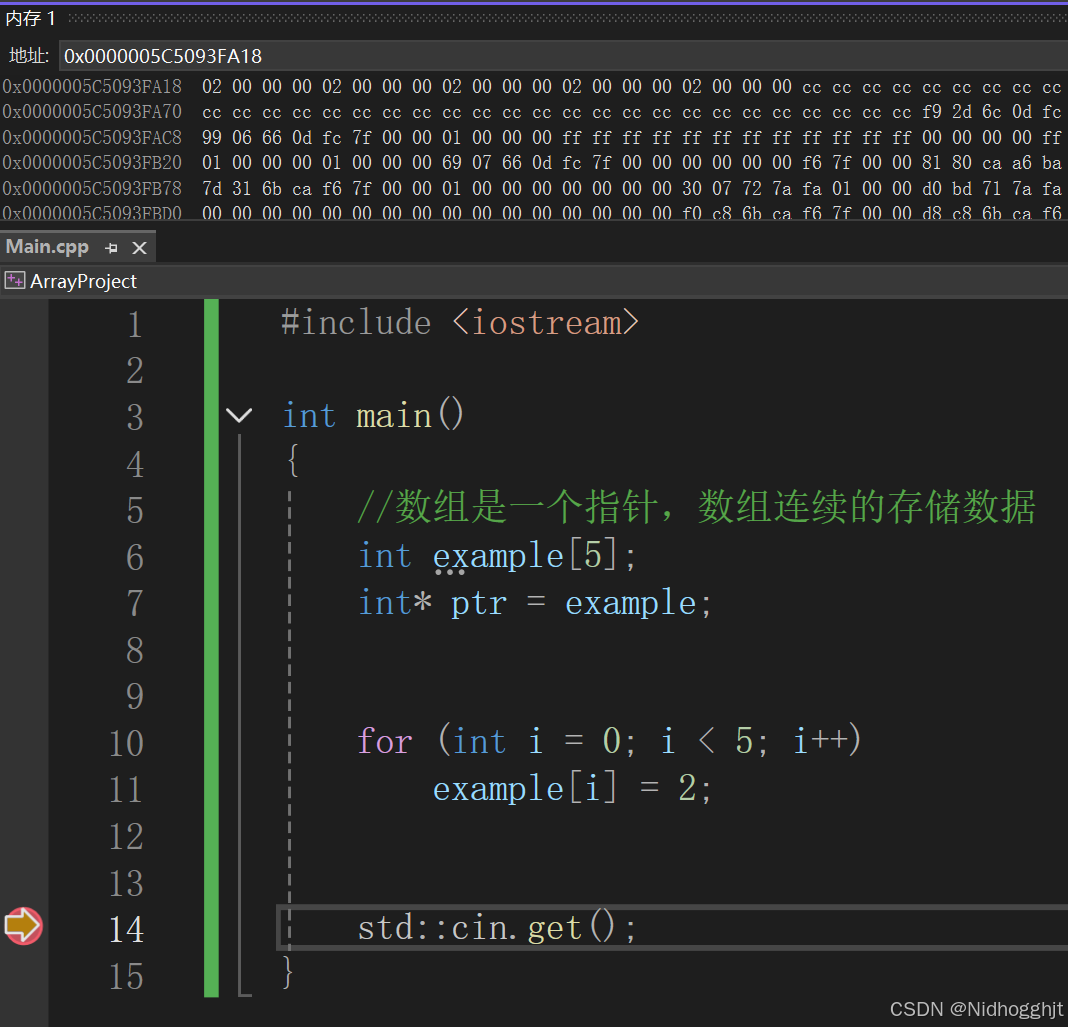The image size is (1068, 1027).
Task: Click the #include <iostream> line
Action: 460,322
